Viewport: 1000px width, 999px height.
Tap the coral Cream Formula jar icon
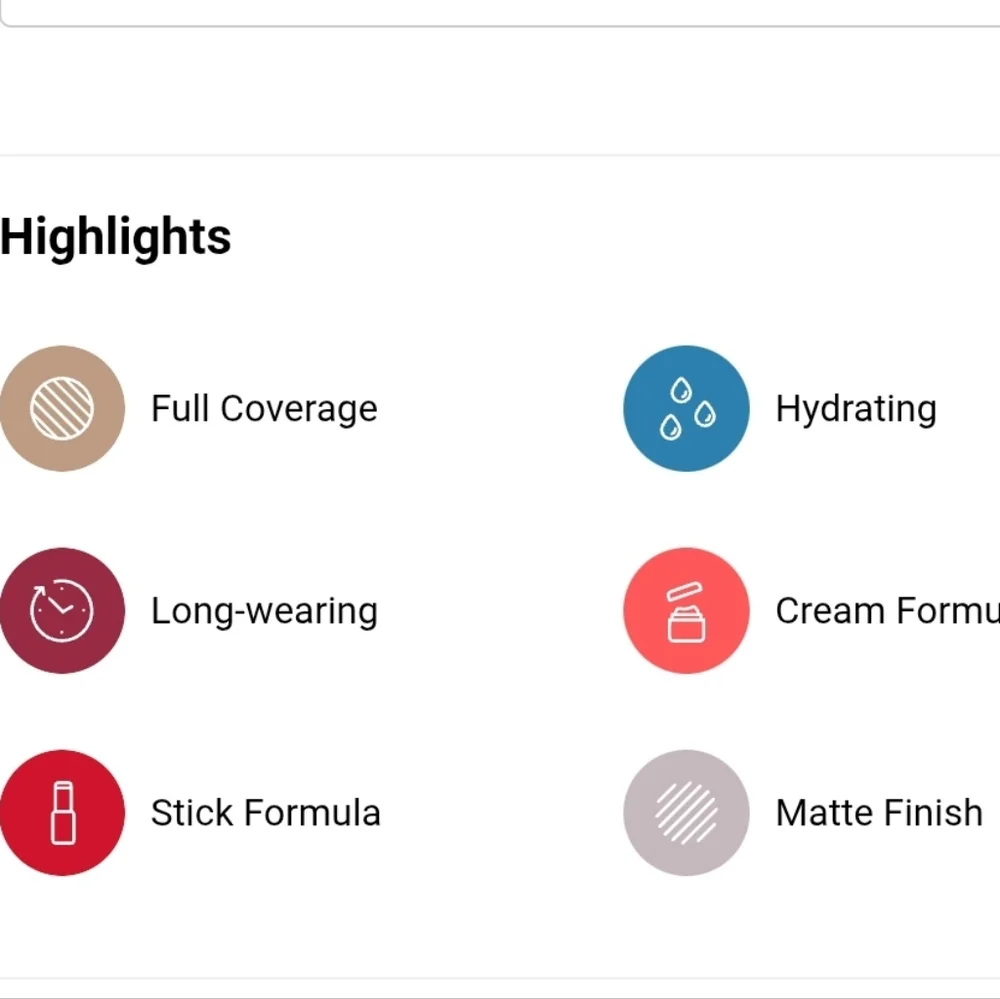(686, 610)
